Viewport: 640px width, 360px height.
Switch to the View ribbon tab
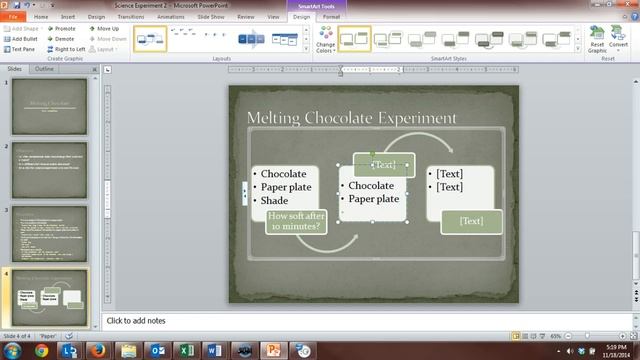pyautogui.click(x=273, y=17)
